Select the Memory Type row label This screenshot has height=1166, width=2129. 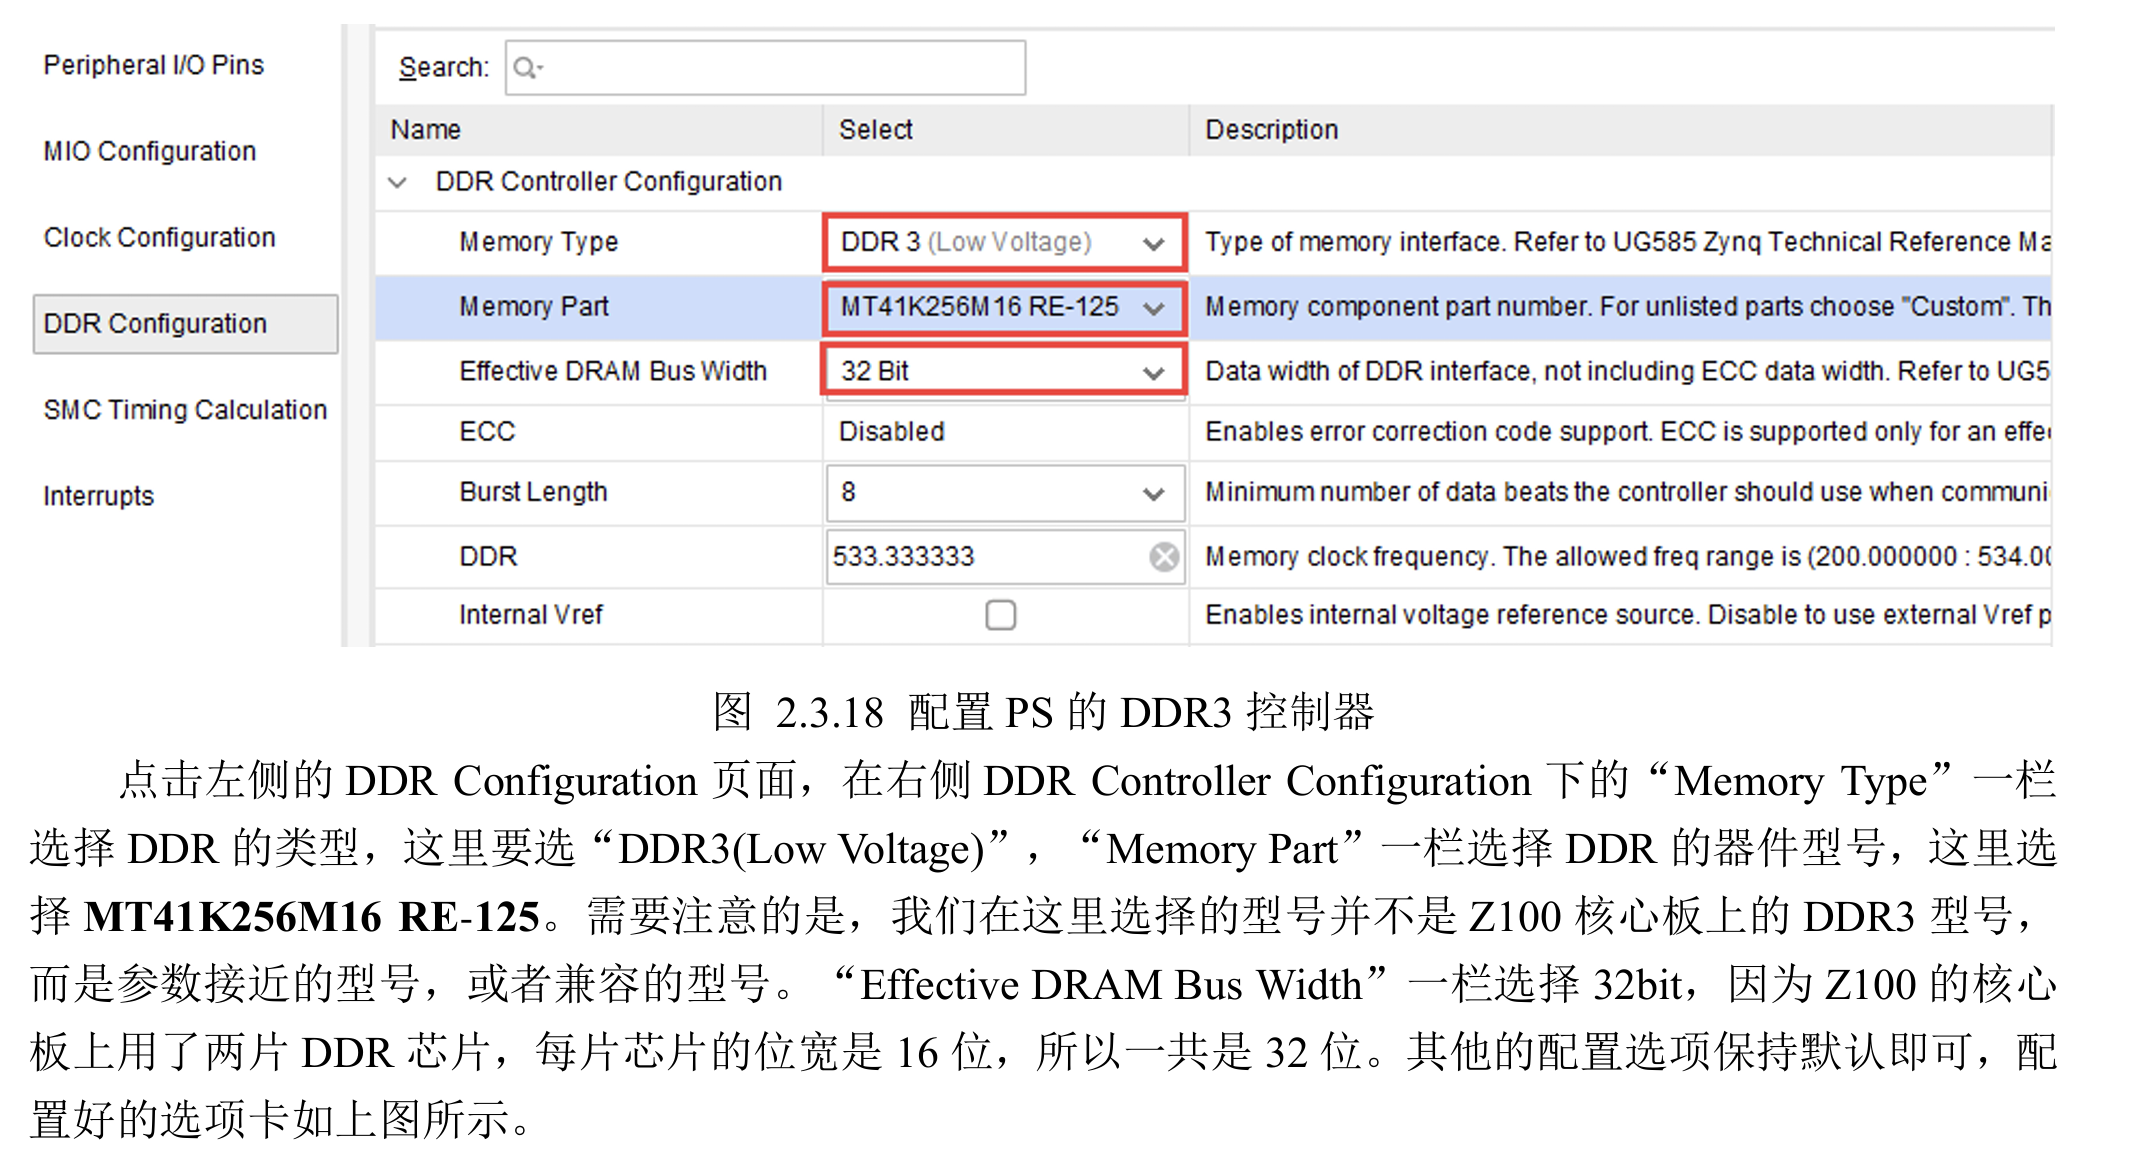(x=539, y=242)
